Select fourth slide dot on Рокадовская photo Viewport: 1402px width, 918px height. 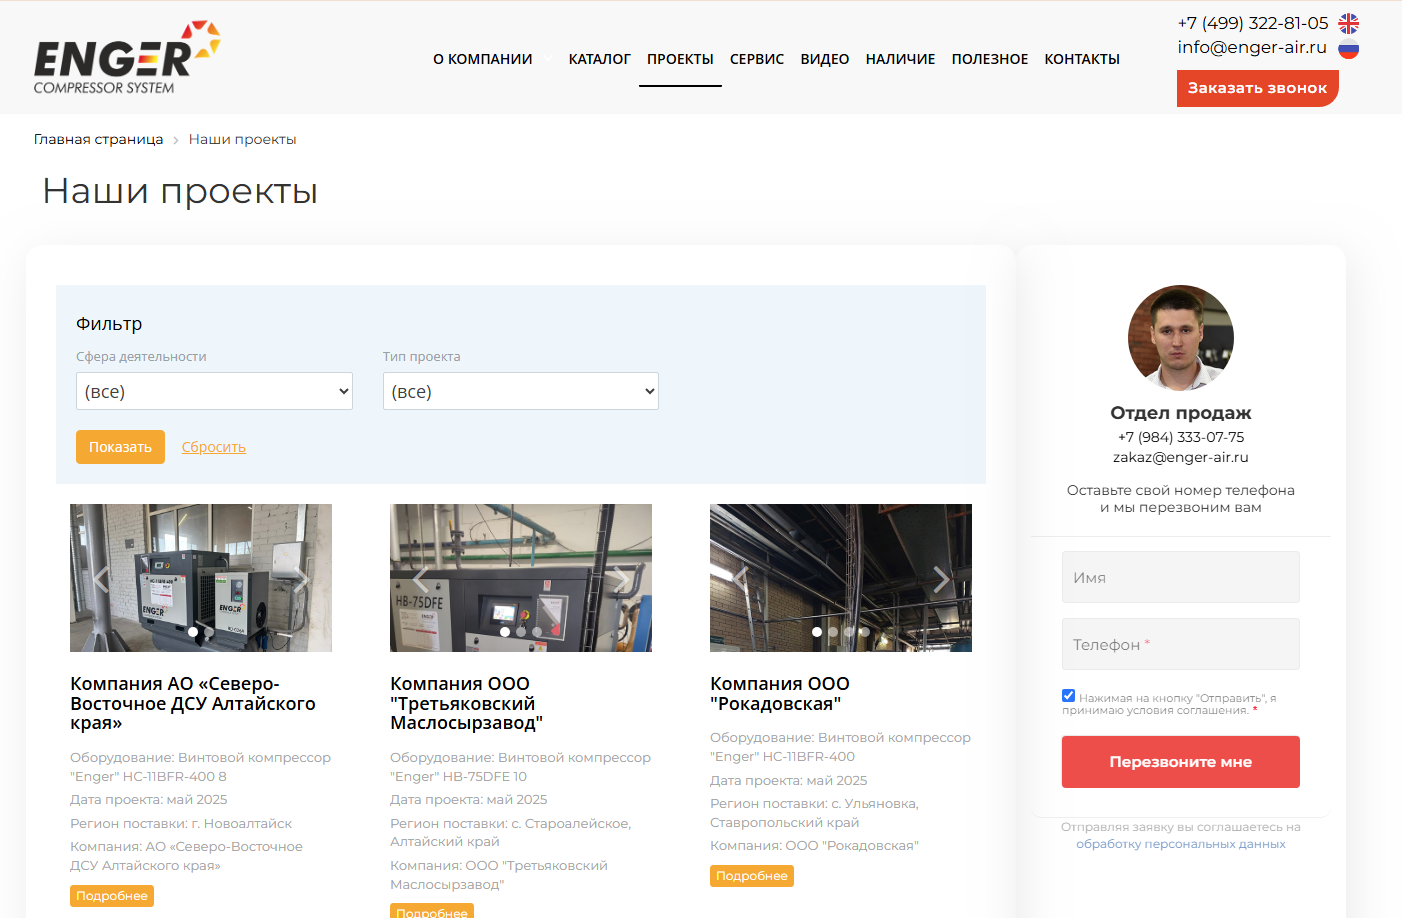pyautogui.click(x=865, y=632)
